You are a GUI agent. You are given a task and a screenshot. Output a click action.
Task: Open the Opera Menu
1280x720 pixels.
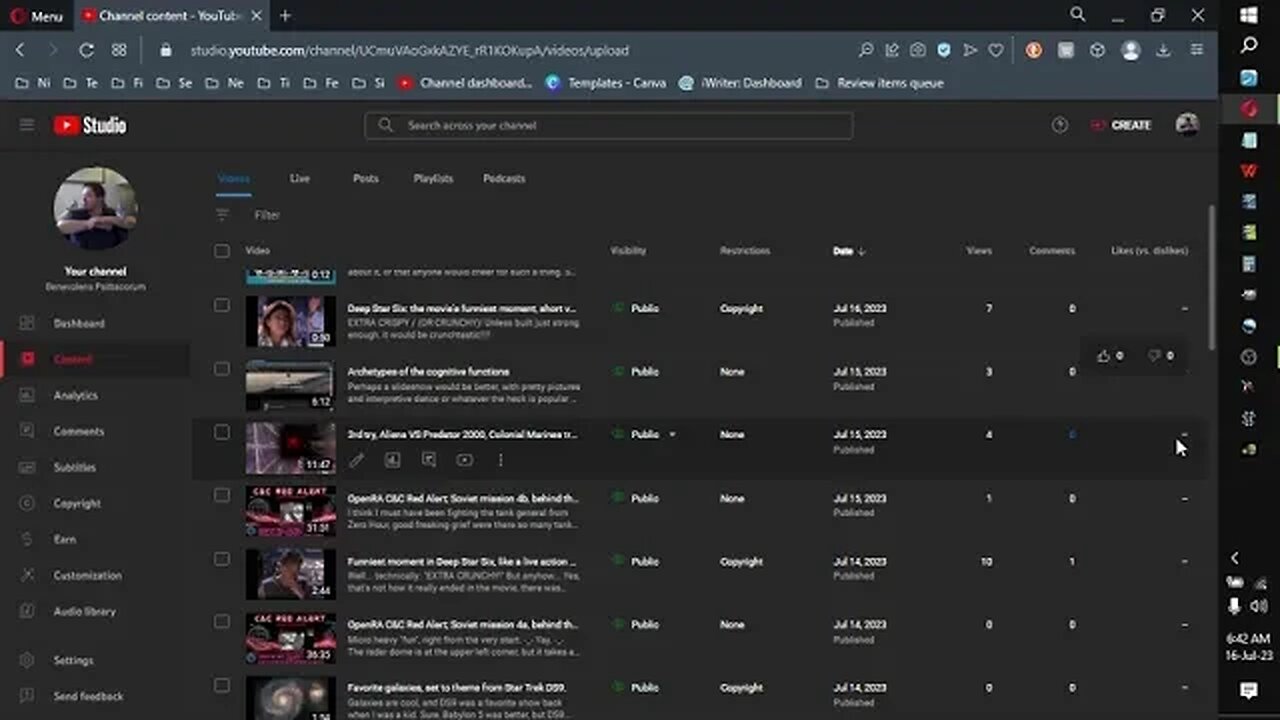(36, 15)
